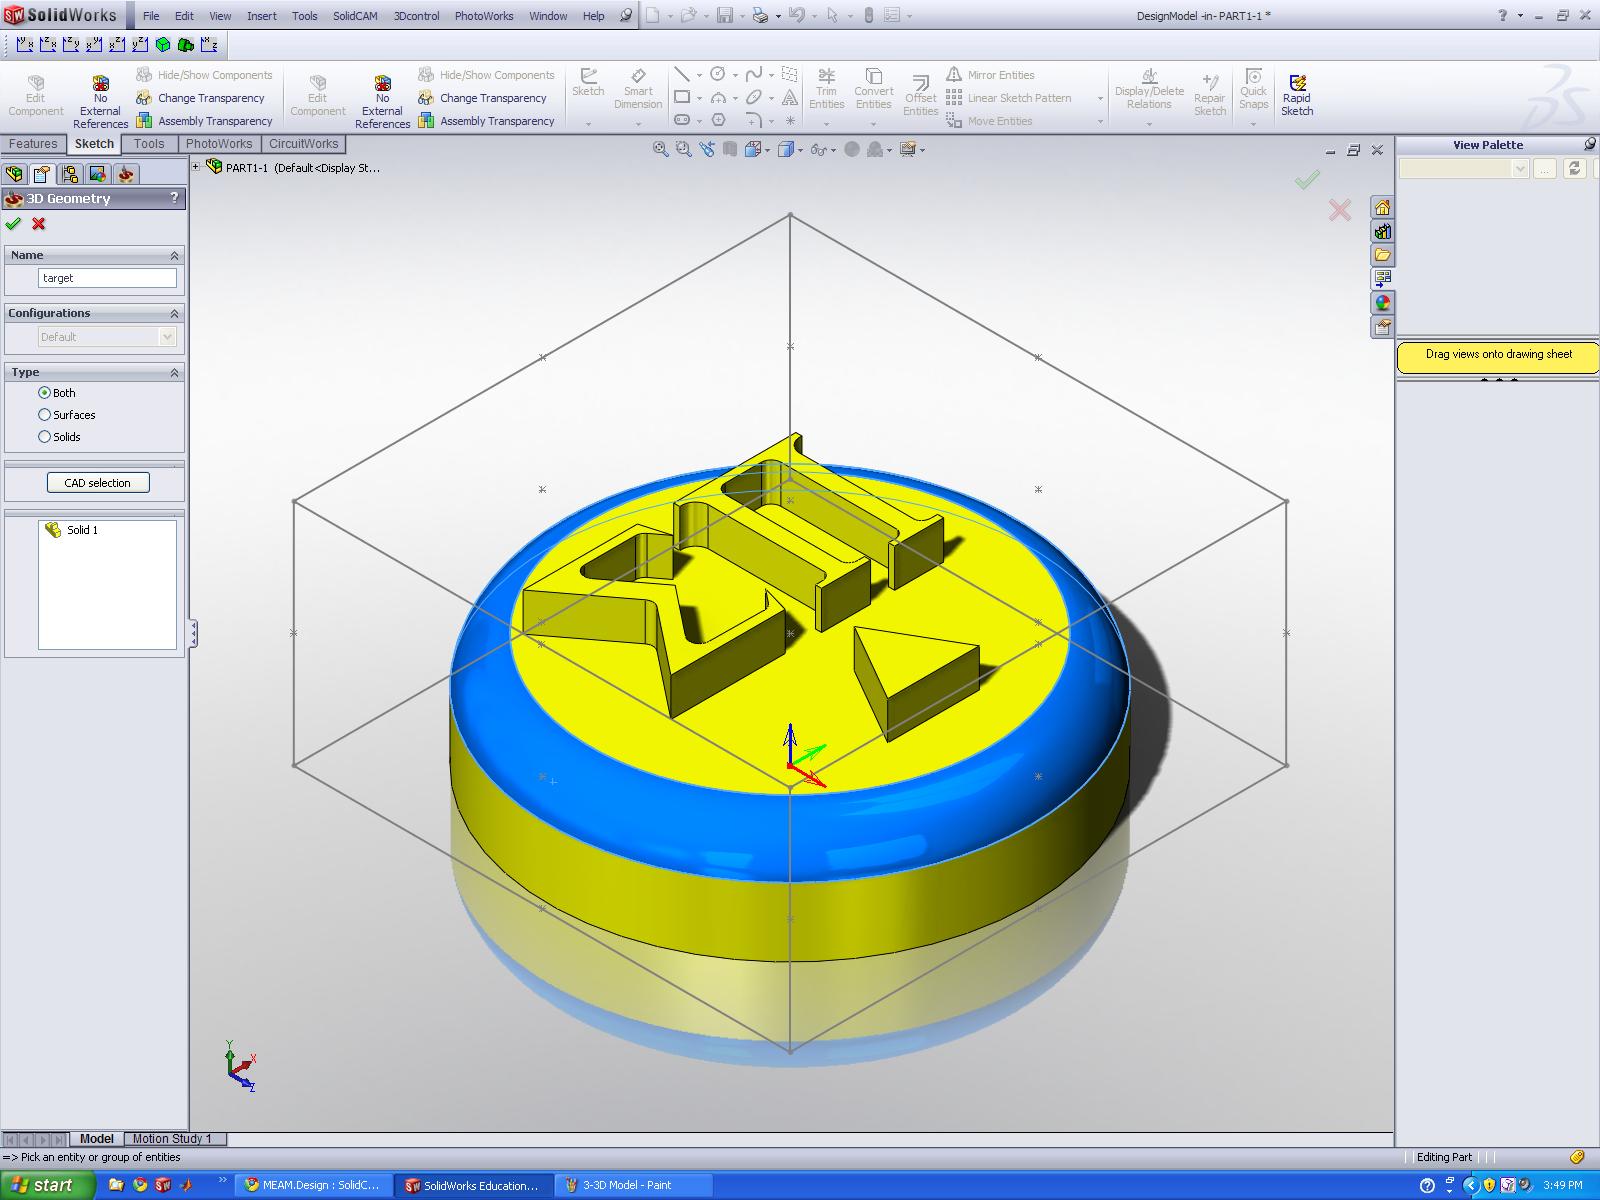Click Mirror Entities
1600x1200 pixels.
(x=990, y=75)
